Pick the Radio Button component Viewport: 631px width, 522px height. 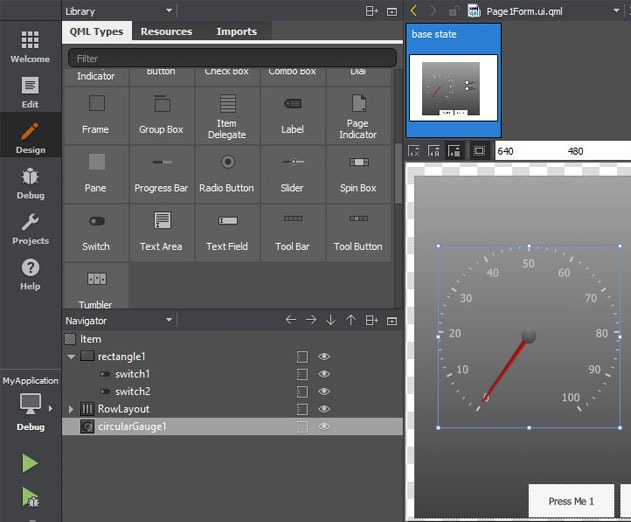(227, 173)
